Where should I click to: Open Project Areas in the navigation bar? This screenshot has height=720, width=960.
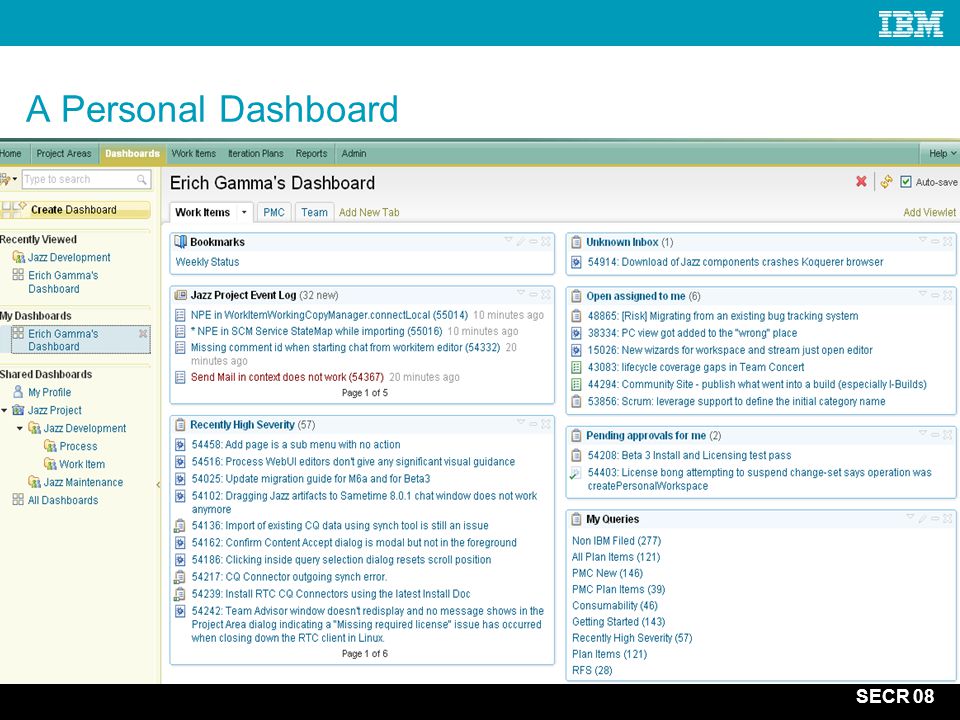tap(64, 154)
